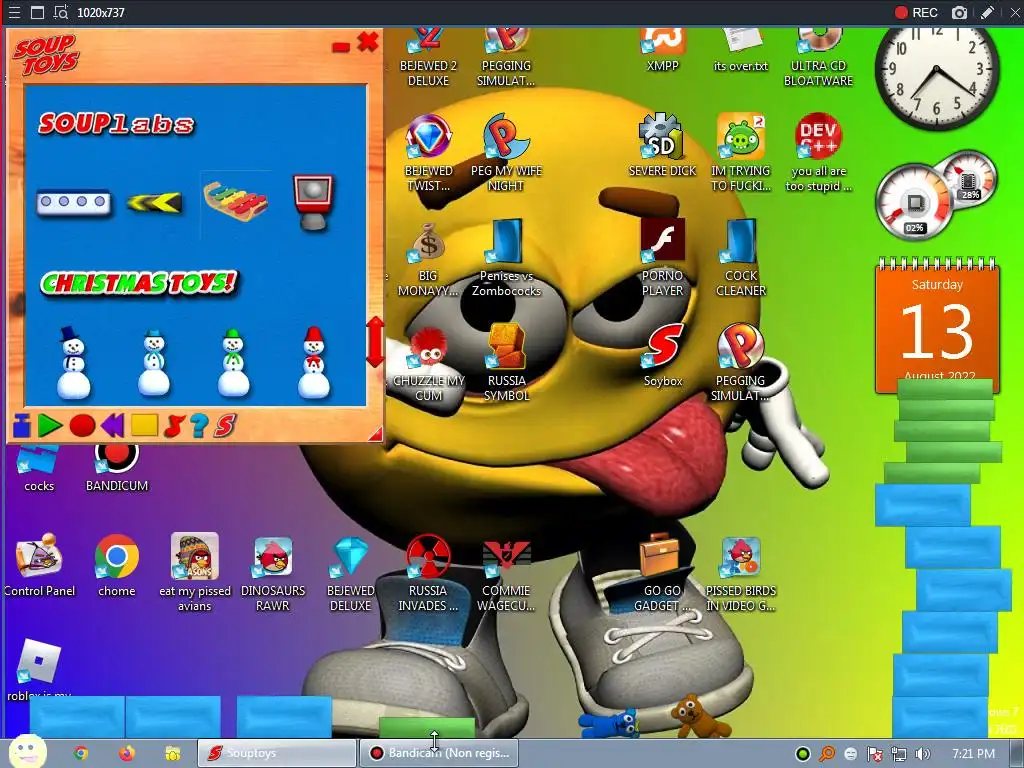The image size is (1024, 768).
Task: Click the find-window magnifier icon in recorder bar
Action: pyautogui.click(x=61, y=12)
